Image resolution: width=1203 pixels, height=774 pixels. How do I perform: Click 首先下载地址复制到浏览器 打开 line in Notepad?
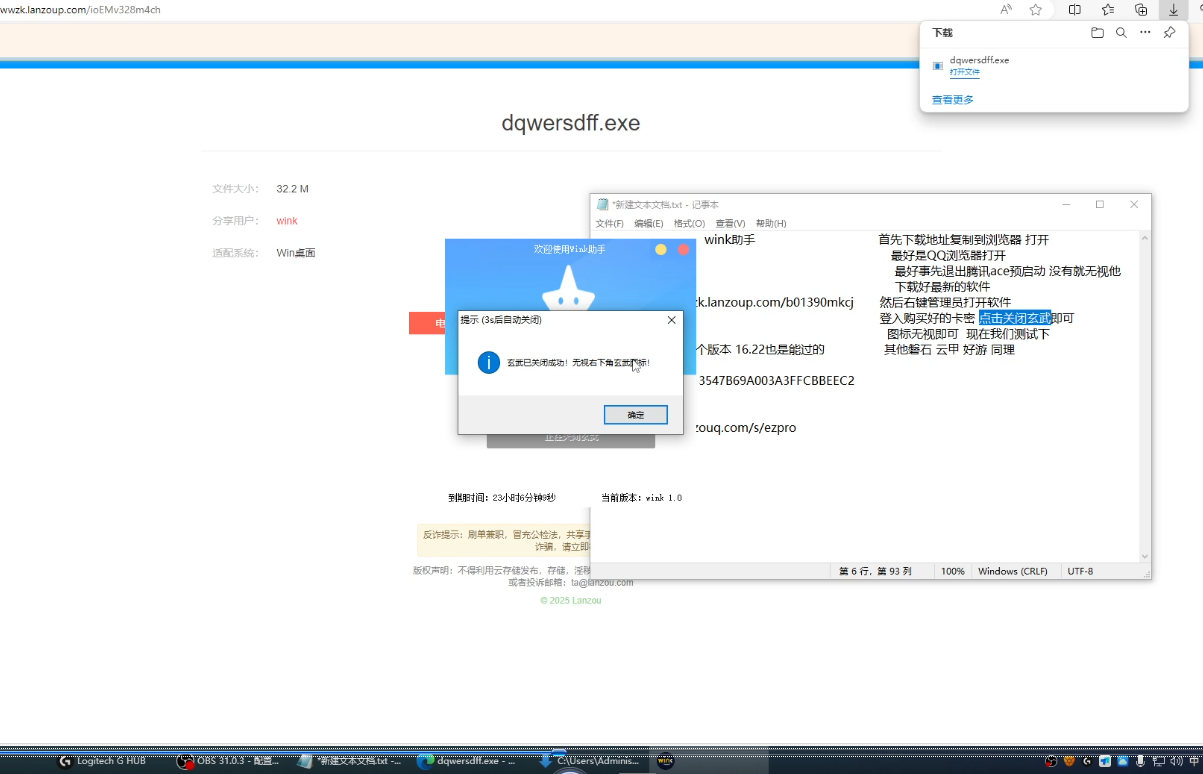tap(963, 240)
